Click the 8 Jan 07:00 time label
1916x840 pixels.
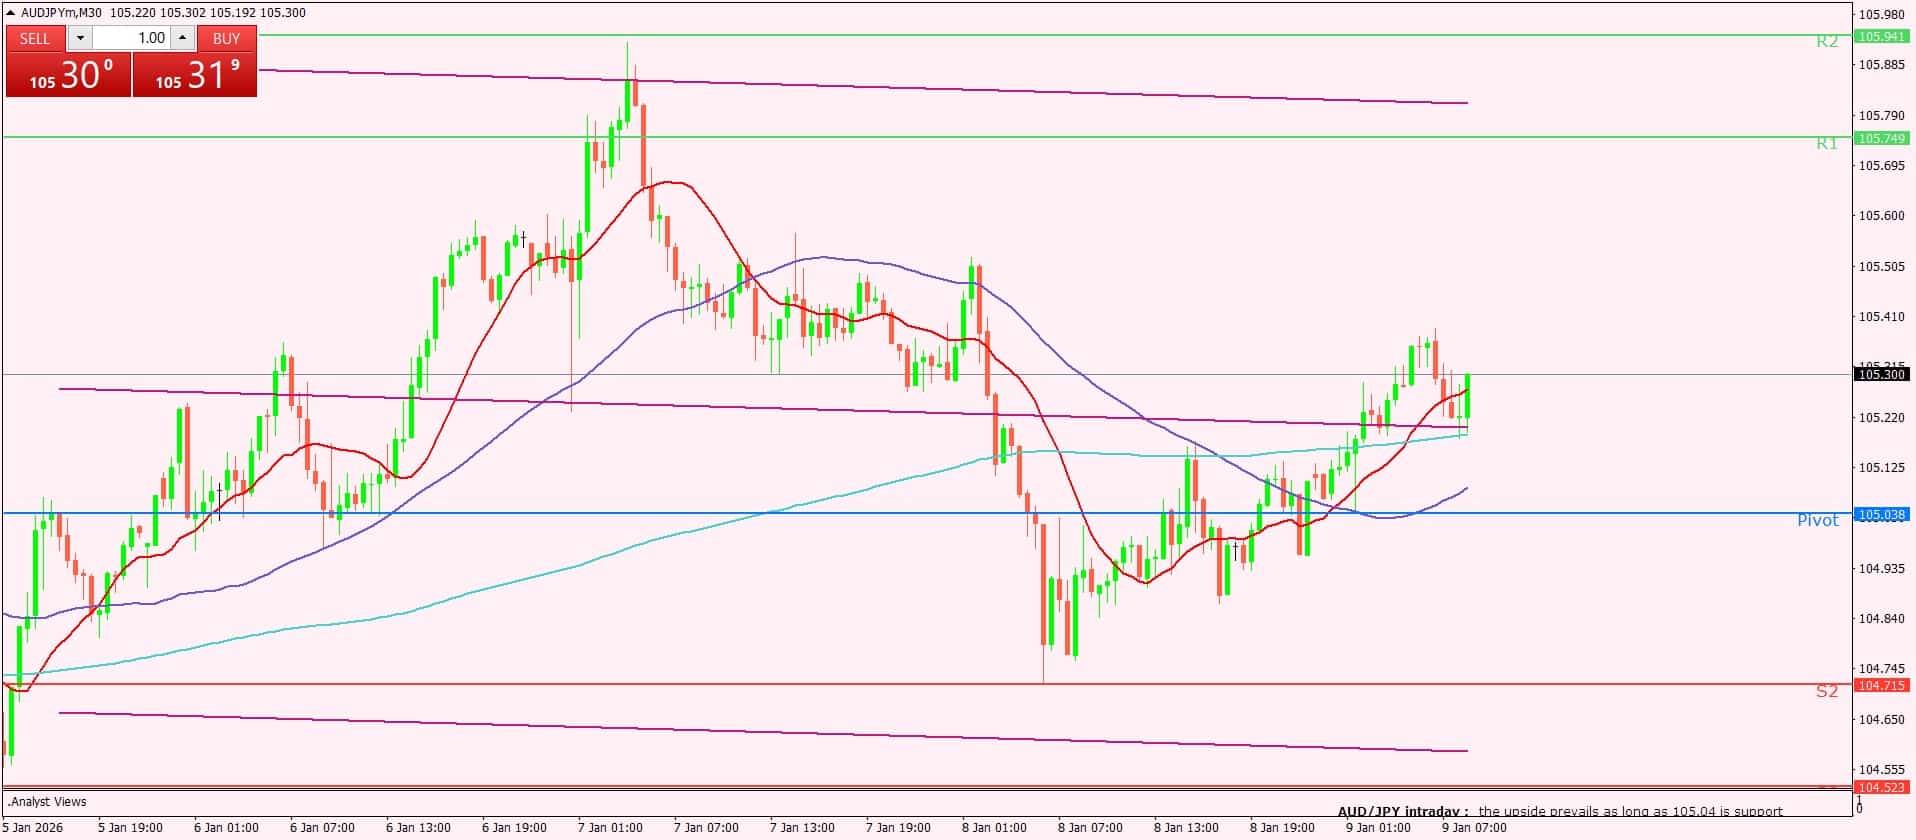pos(1090,828)
